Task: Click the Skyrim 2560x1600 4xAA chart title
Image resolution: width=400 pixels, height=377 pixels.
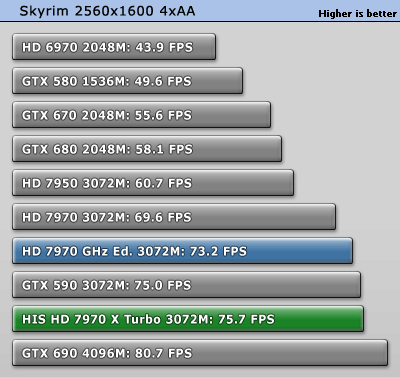Action: (107, 11)
